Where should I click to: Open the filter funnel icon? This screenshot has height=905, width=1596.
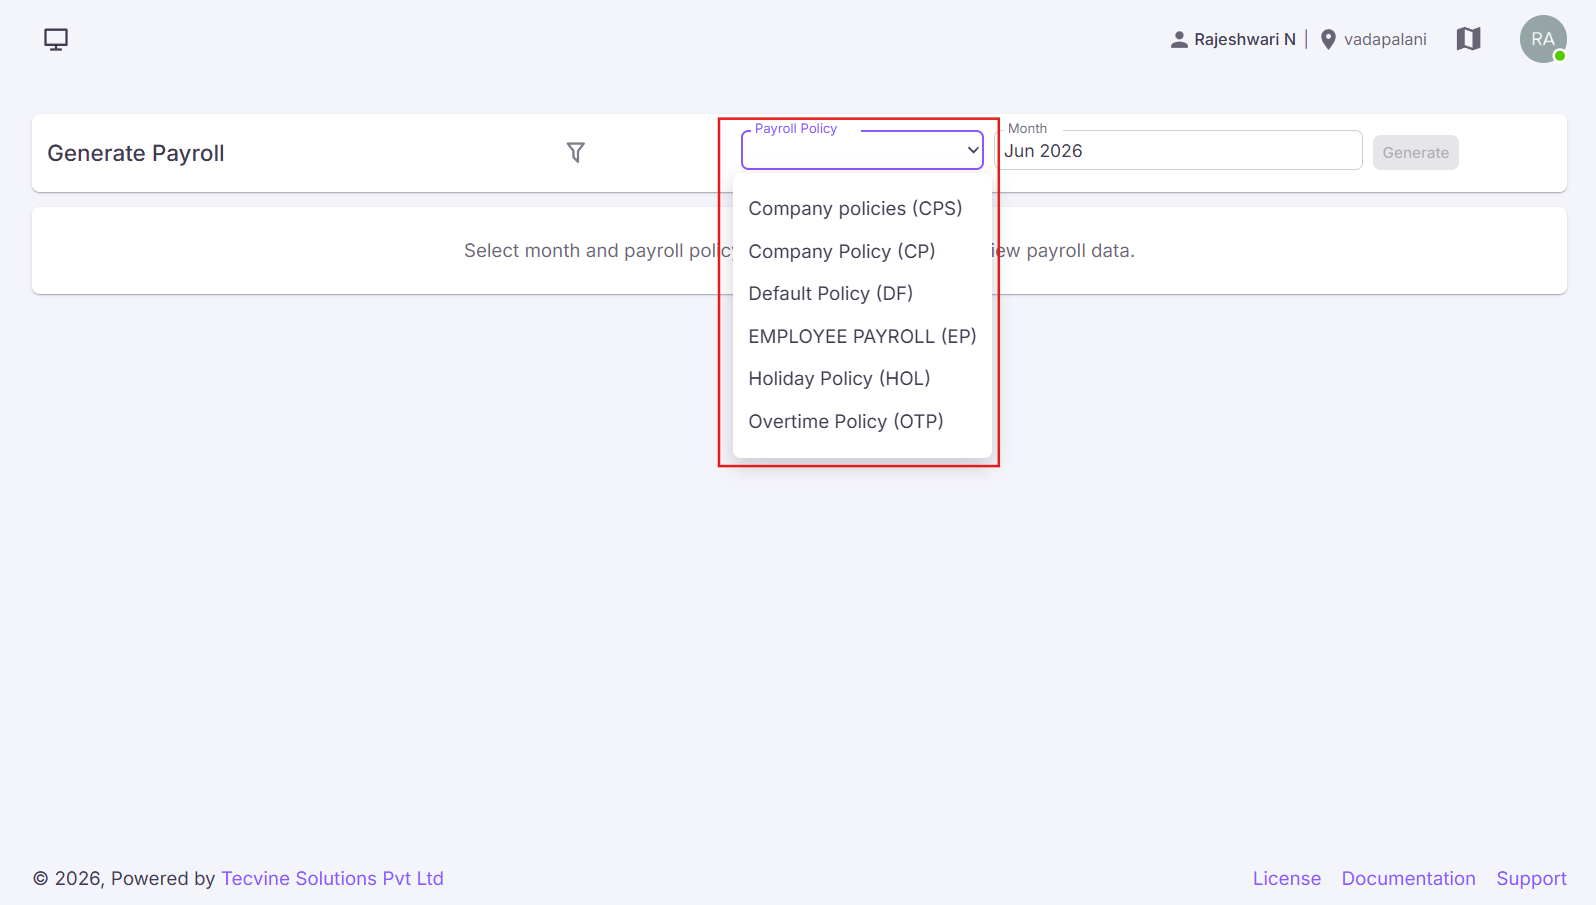click(575, 152)
